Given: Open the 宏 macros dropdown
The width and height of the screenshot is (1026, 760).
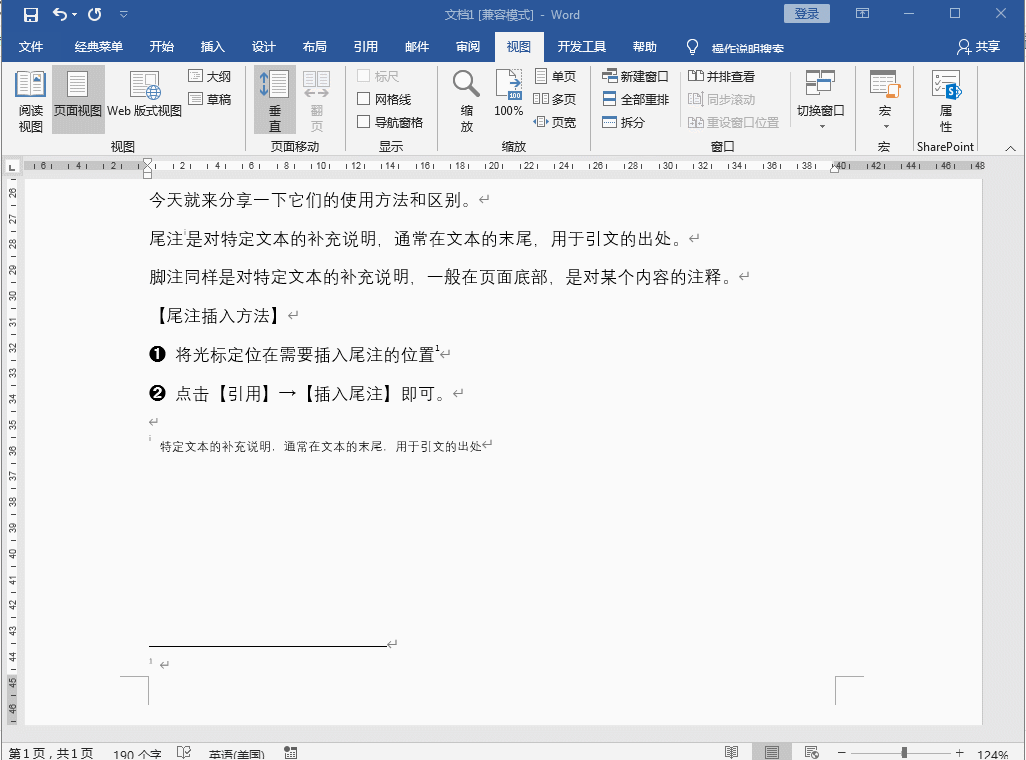Looking at the screenshot, I should tap(885, 100).
